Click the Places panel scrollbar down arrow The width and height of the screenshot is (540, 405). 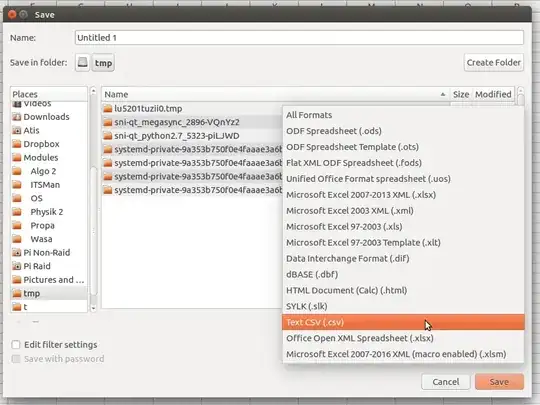(93, 308)
